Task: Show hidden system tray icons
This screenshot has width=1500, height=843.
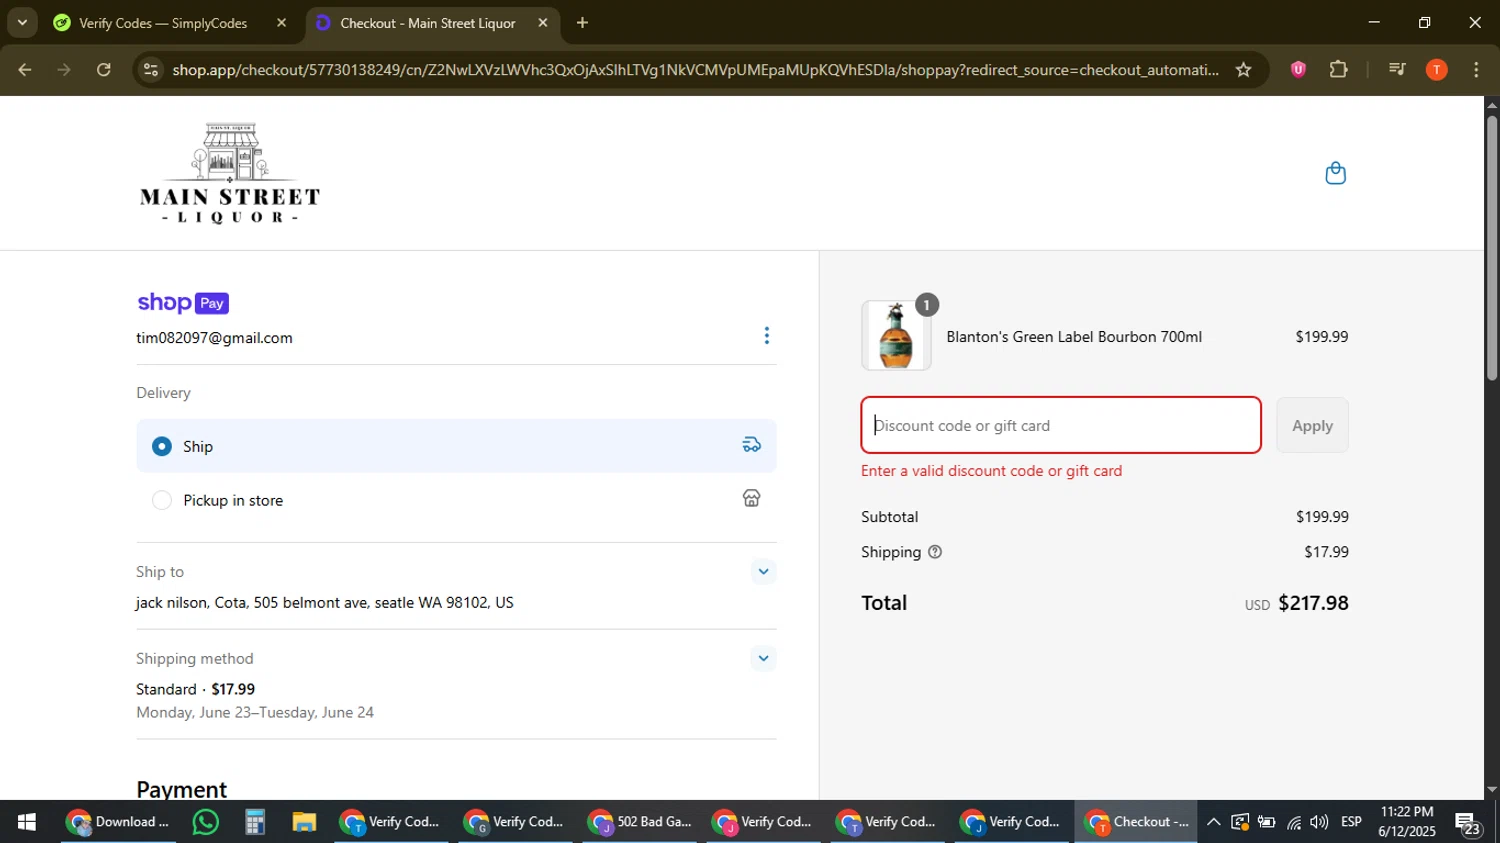Action: [1213, 822]
